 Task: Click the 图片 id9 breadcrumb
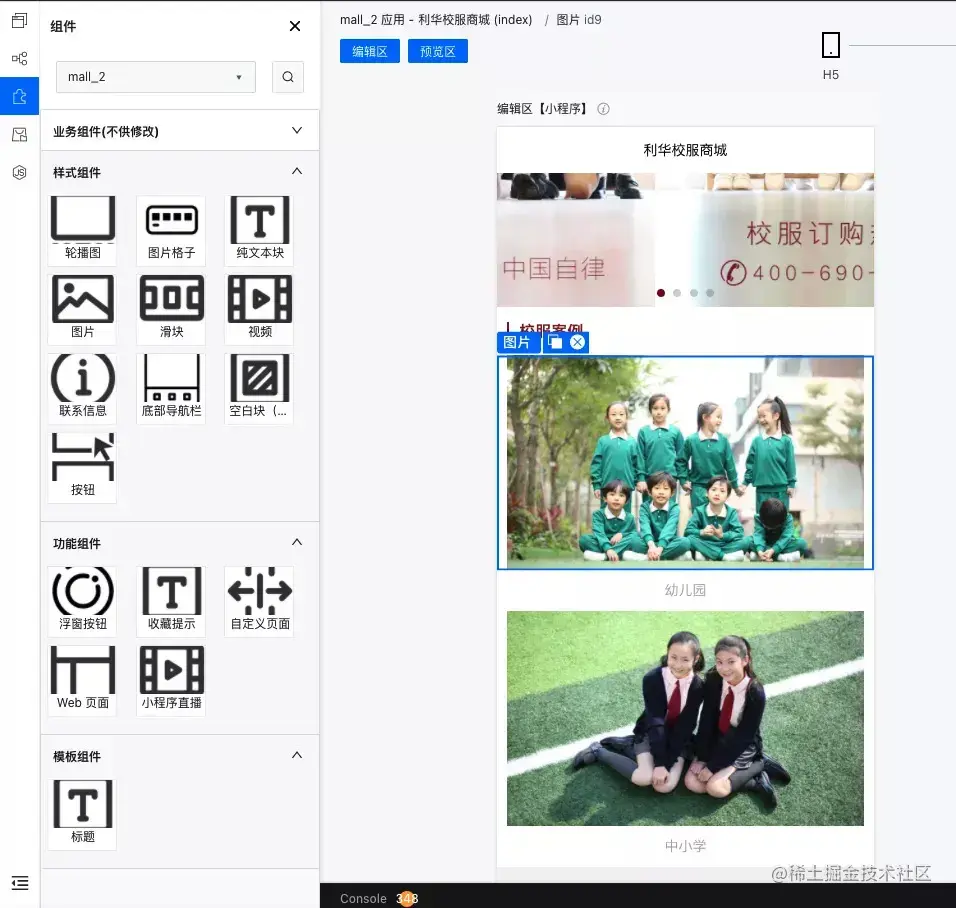(579, 20)
